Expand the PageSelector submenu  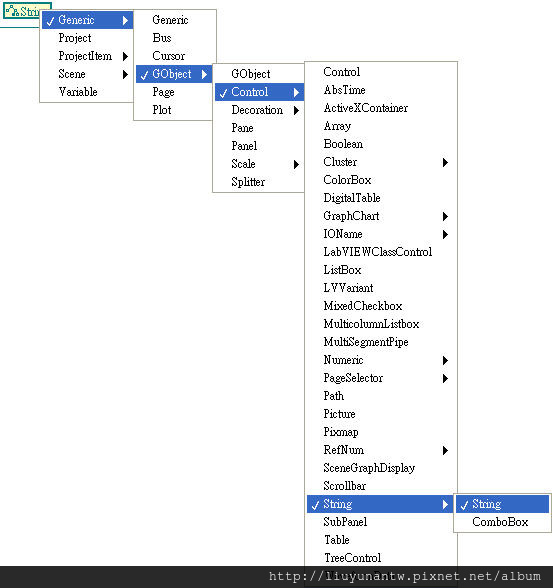[x=380, y=378]
